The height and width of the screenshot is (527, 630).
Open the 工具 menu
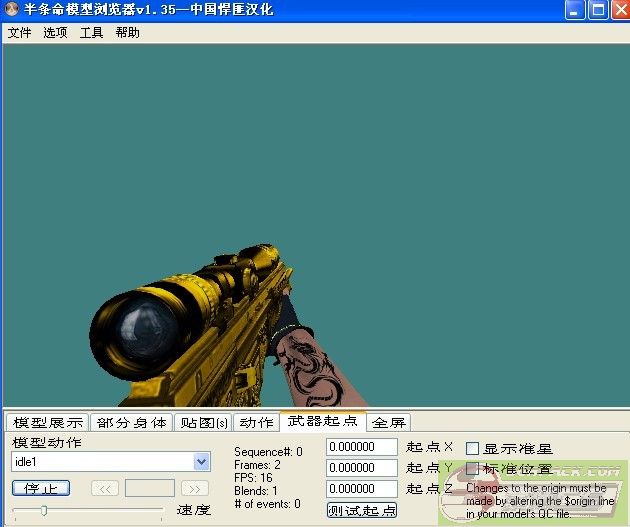[91, 33]
